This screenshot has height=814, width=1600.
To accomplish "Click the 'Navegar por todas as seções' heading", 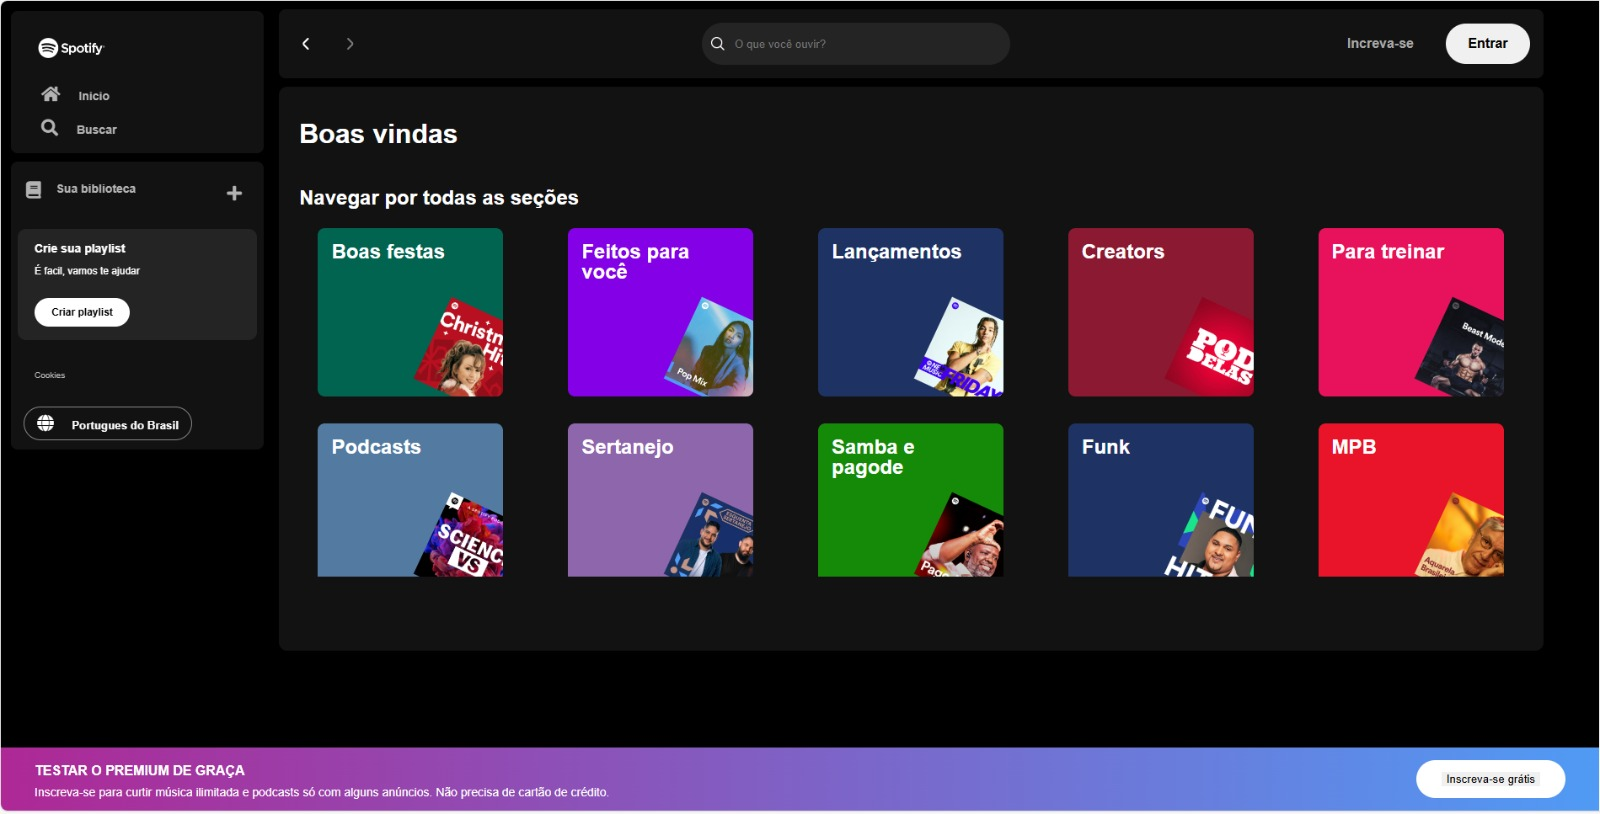I will pyautogui.click(x=439, y=198).
